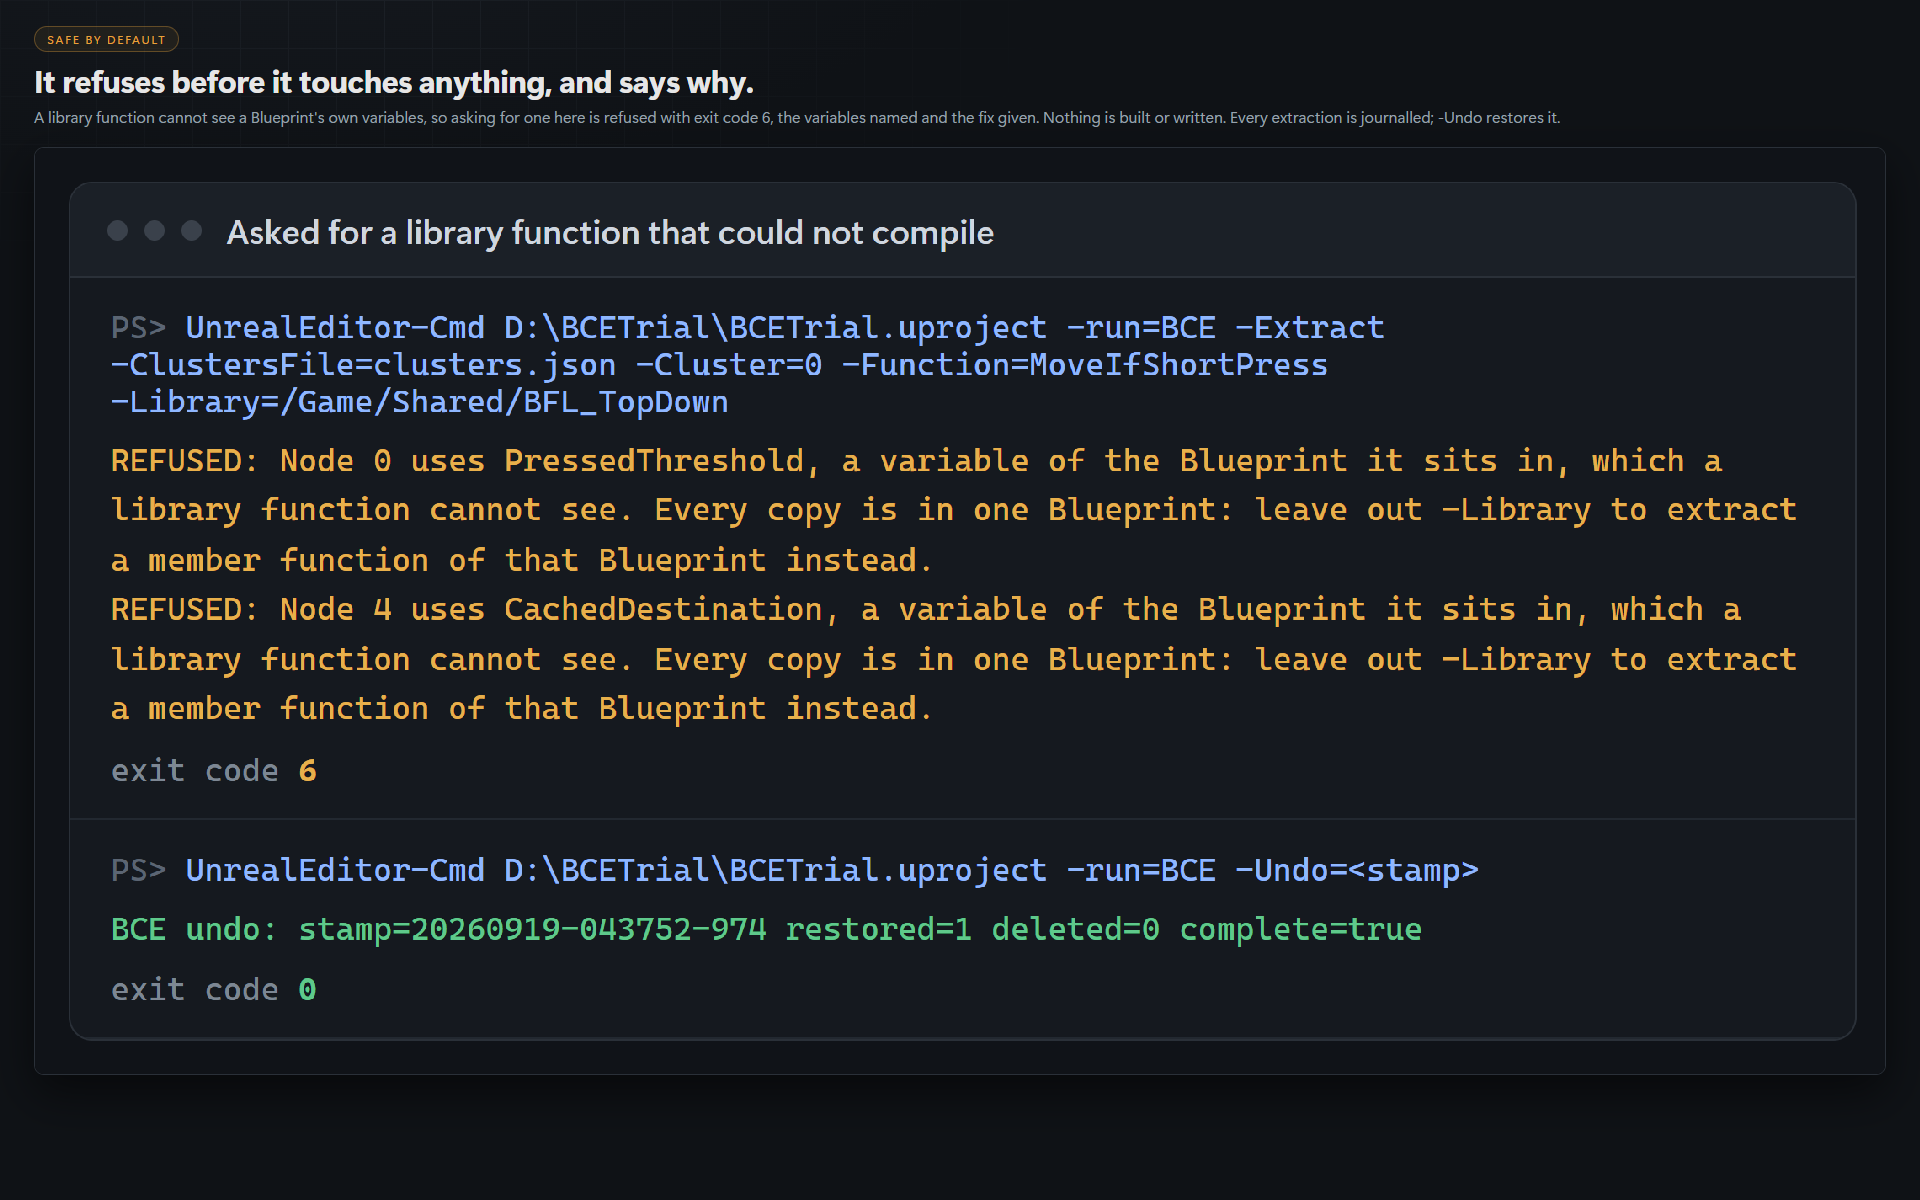The height and width of the screenshot is (1200, 1920).
Task: Click the first PS> prompt
Action: 138,327
